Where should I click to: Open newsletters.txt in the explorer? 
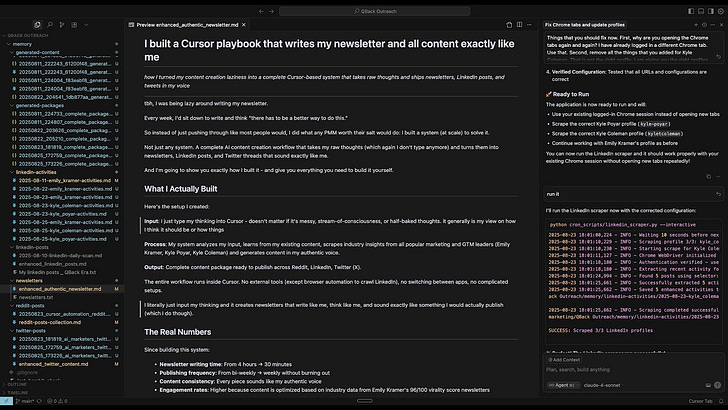(x=62, y=297)
